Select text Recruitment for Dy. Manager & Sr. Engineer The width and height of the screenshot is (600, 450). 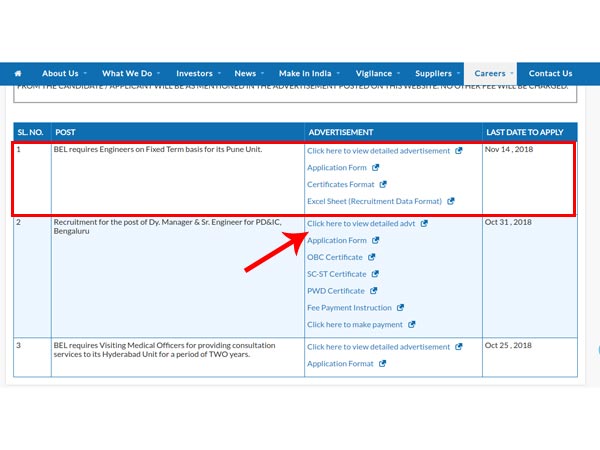coord(167,227)
